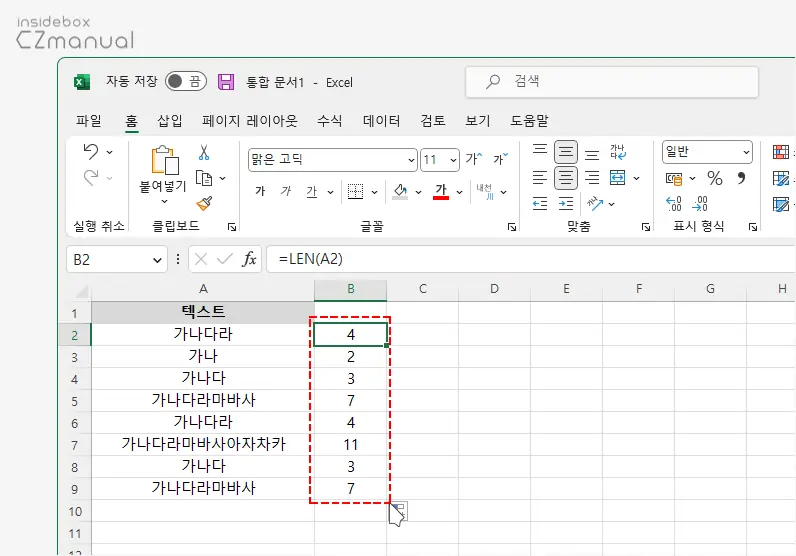Align text left
This screenshot has width=796, height=556.
coord(540,178)
